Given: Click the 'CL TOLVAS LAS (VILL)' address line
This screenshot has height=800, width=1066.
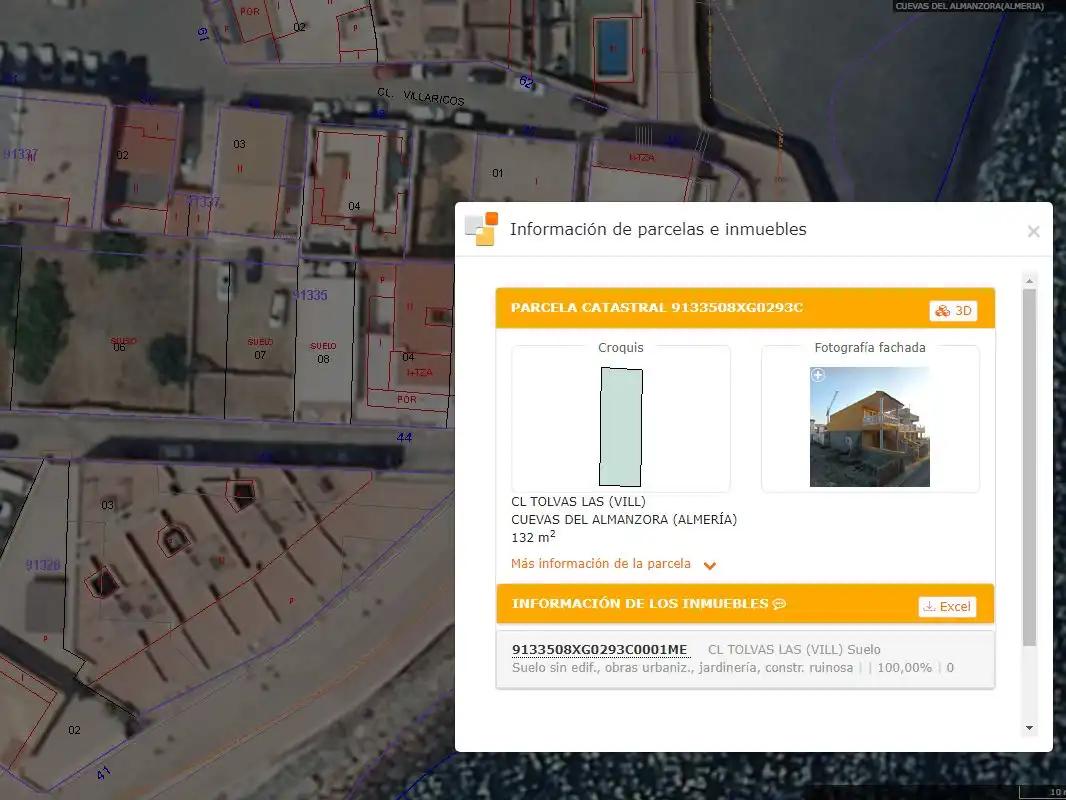Looking at the screenshot, I should click(579, 502).
